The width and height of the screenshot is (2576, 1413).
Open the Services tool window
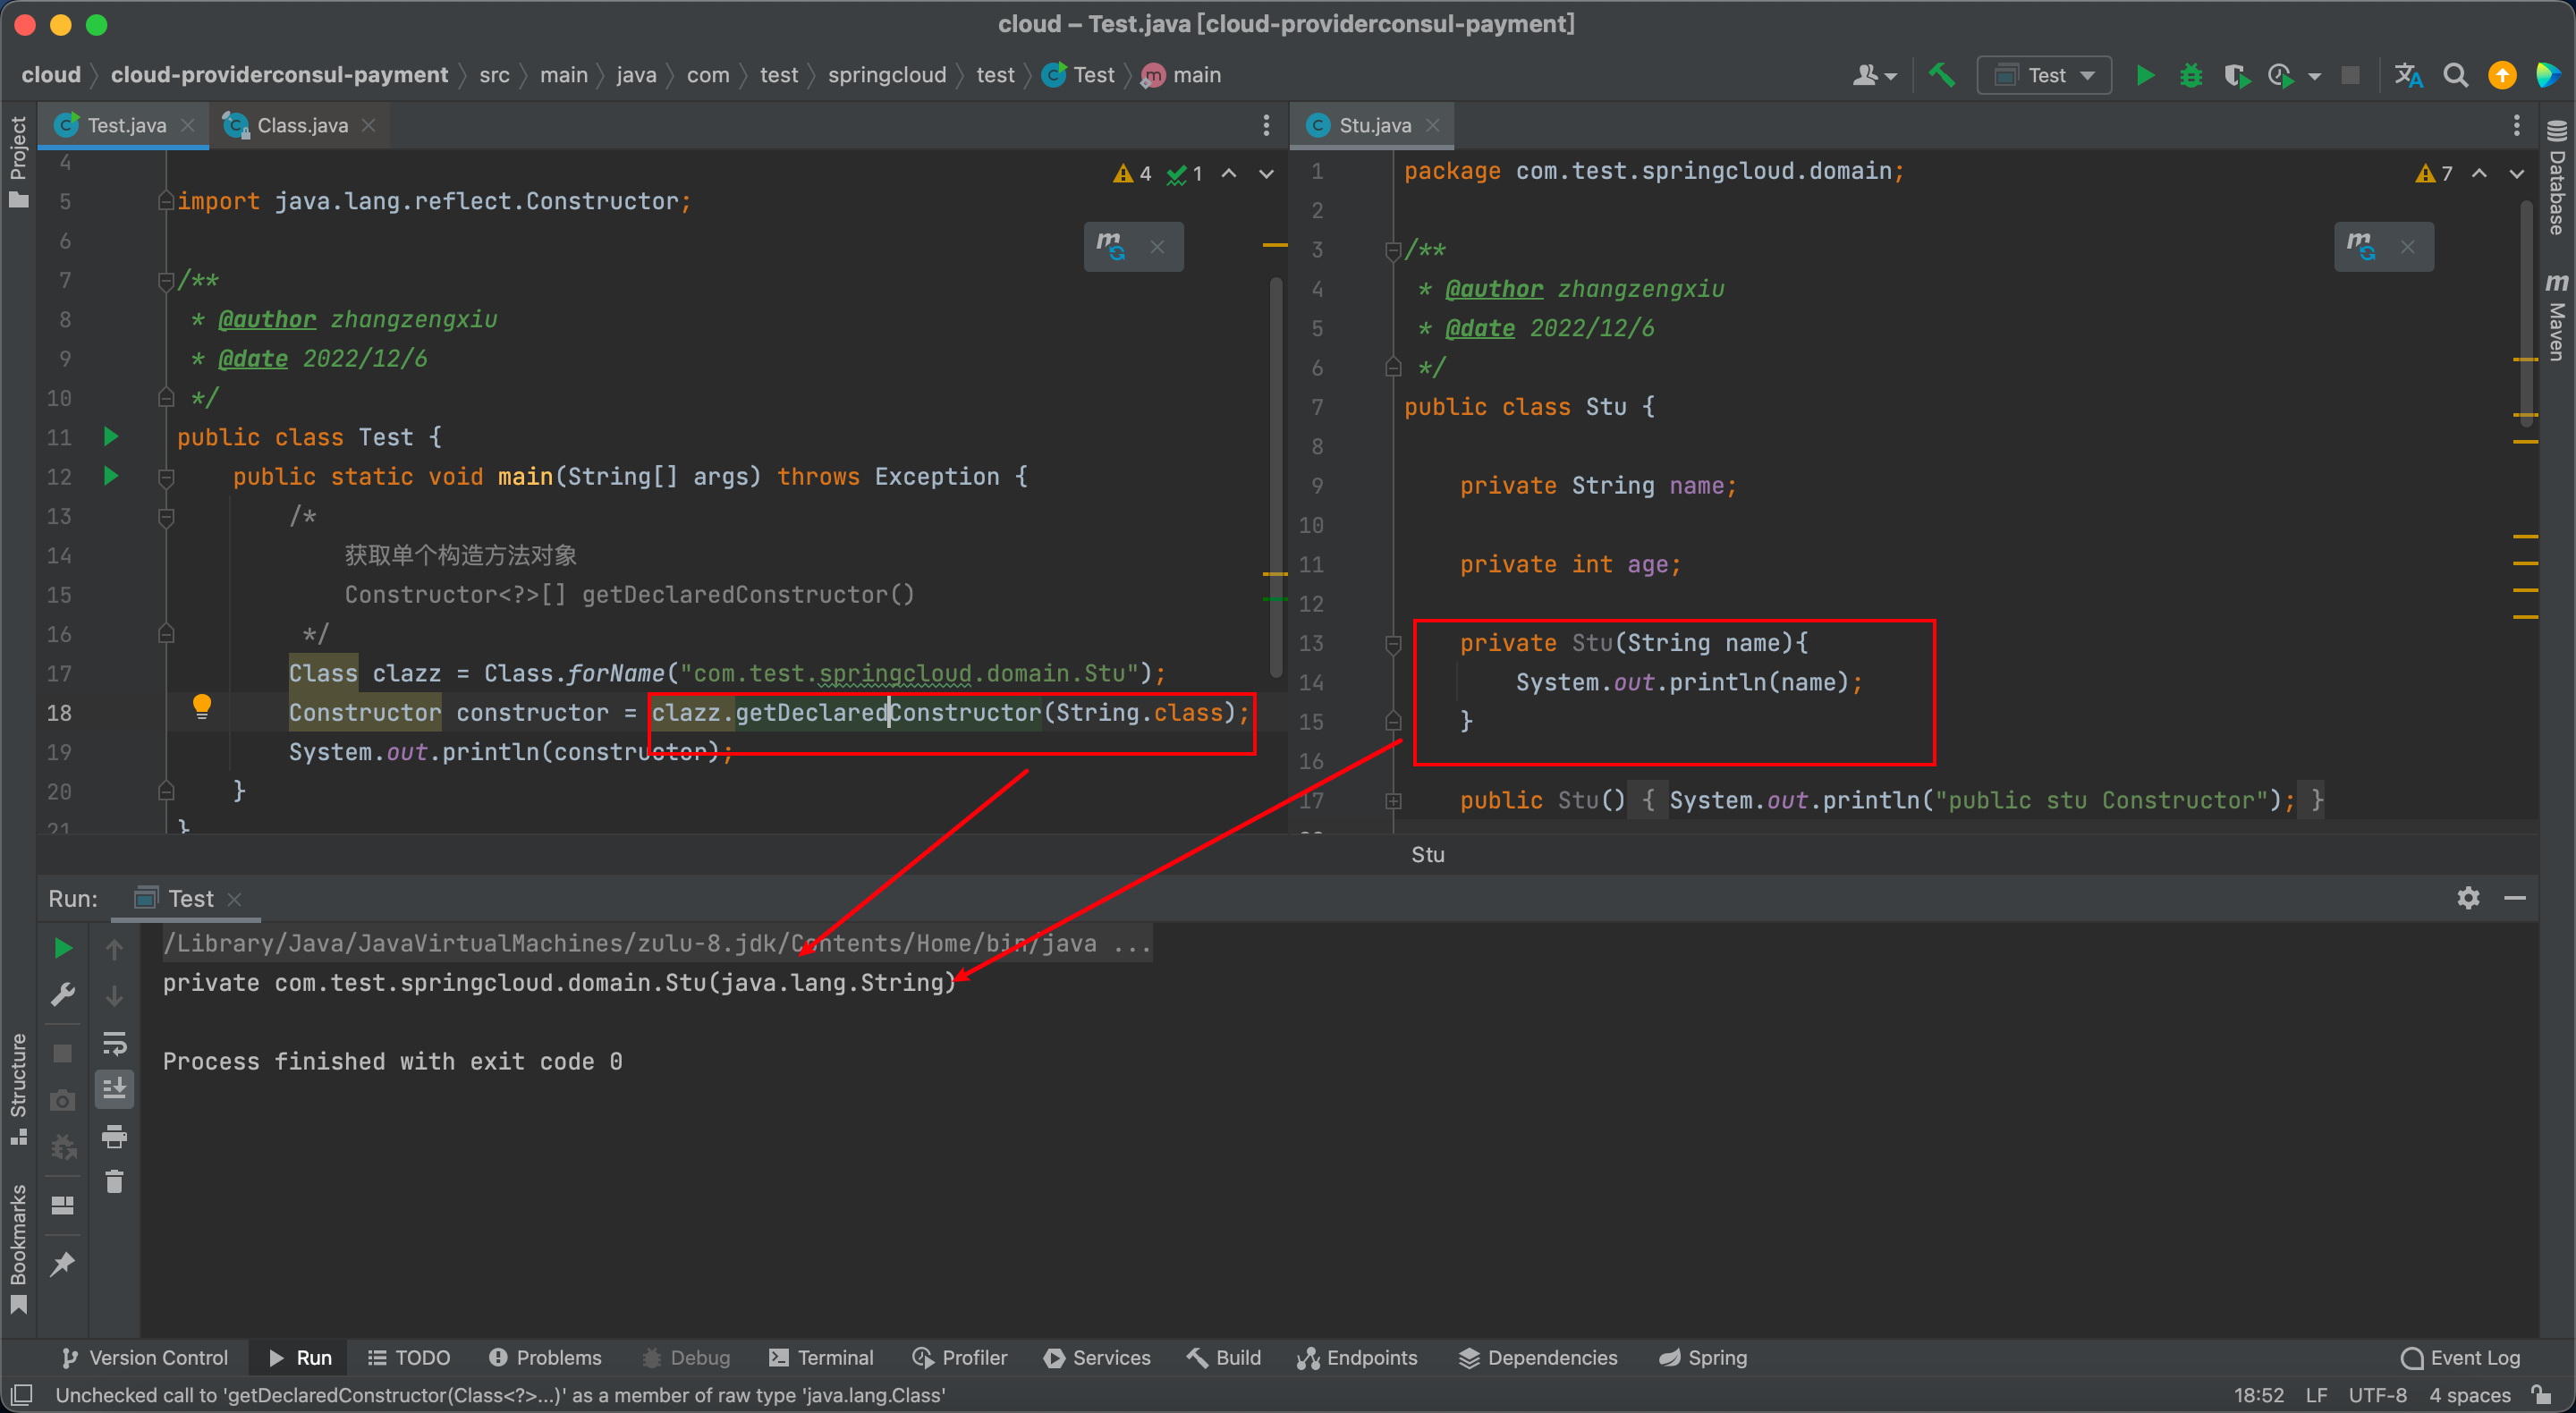1097,1357
